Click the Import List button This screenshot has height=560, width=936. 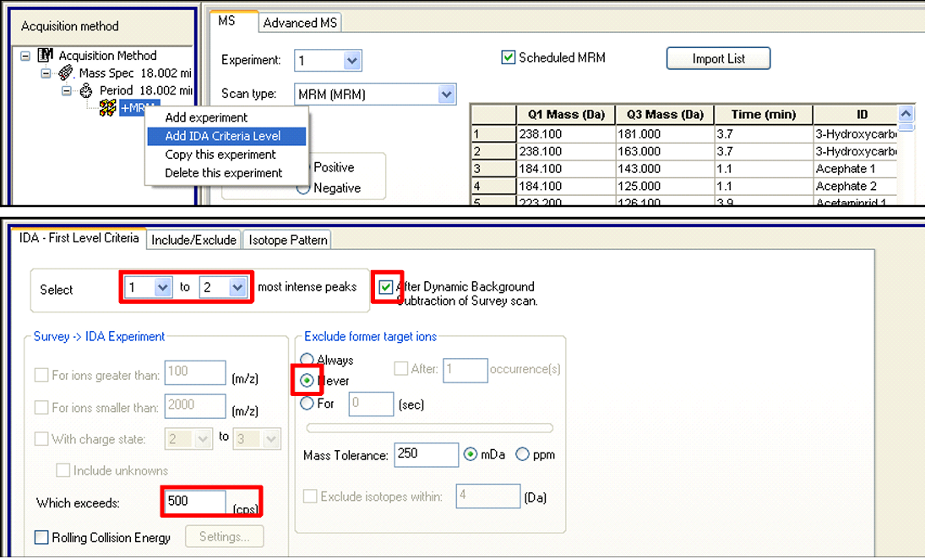[718, 59]
